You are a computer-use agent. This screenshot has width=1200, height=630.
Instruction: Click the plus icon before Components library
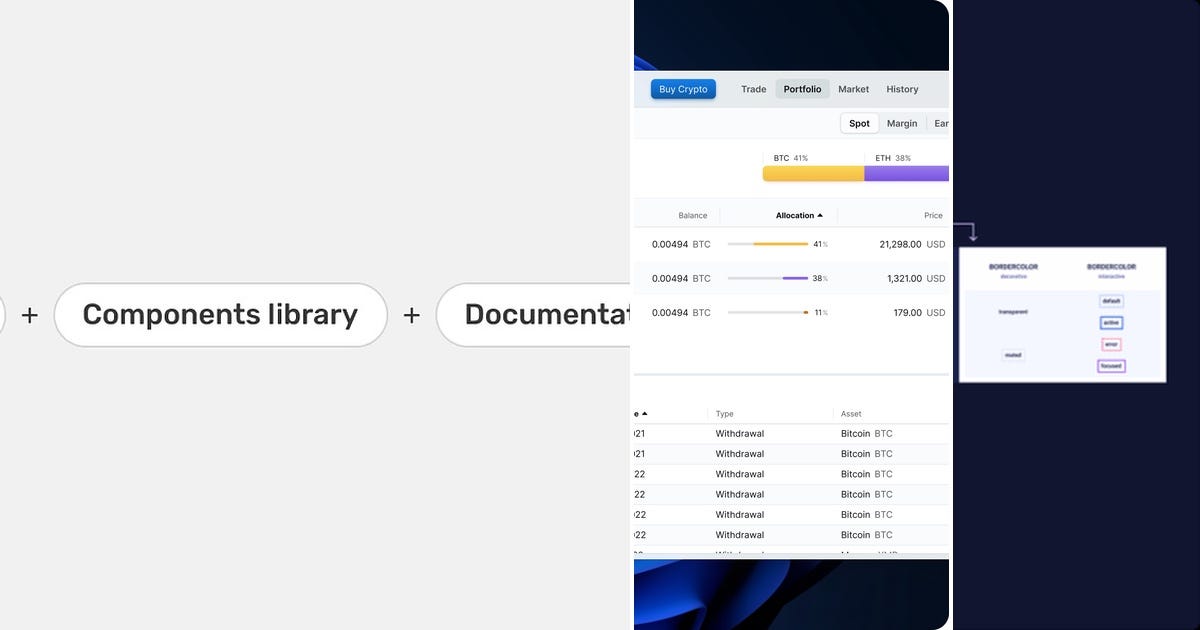pos(30,314)
